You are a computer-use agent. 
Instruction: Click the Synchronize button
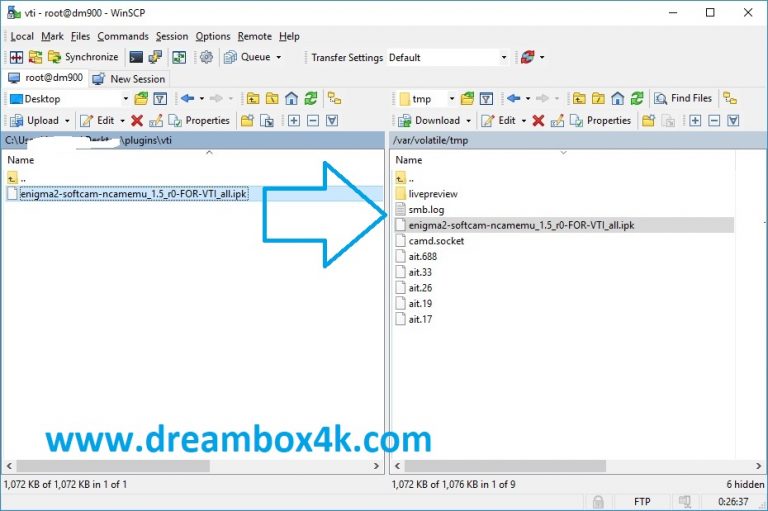[x=83, y=57]
